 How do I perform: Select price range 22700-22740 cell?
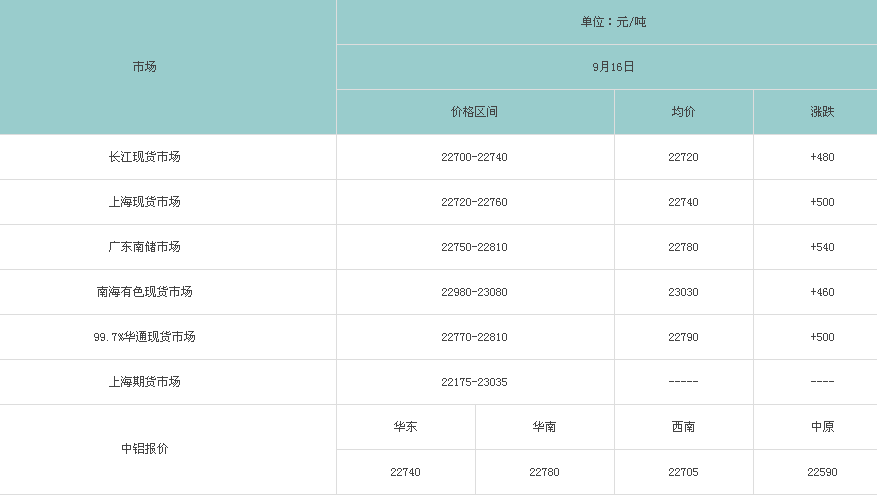474,157
